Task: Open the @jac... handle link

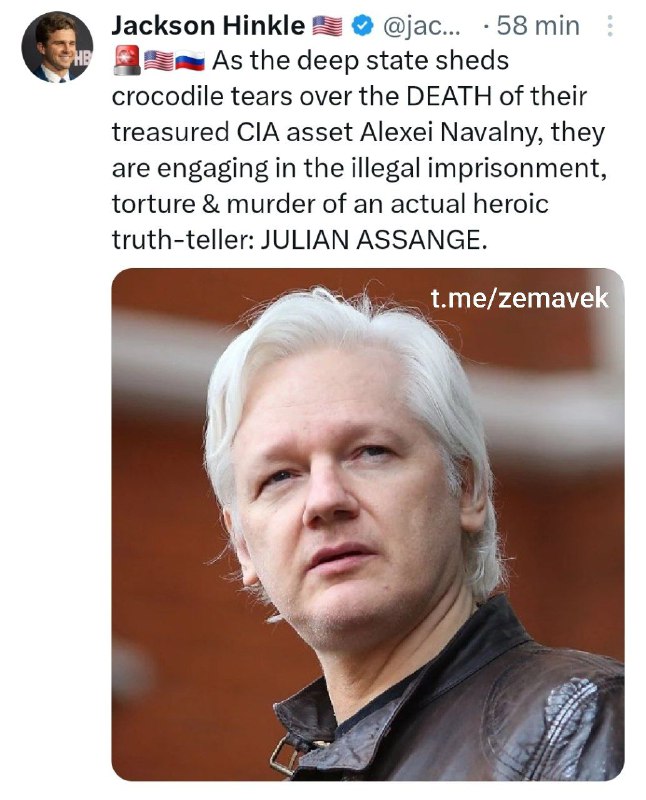Action: pos(420,26)
